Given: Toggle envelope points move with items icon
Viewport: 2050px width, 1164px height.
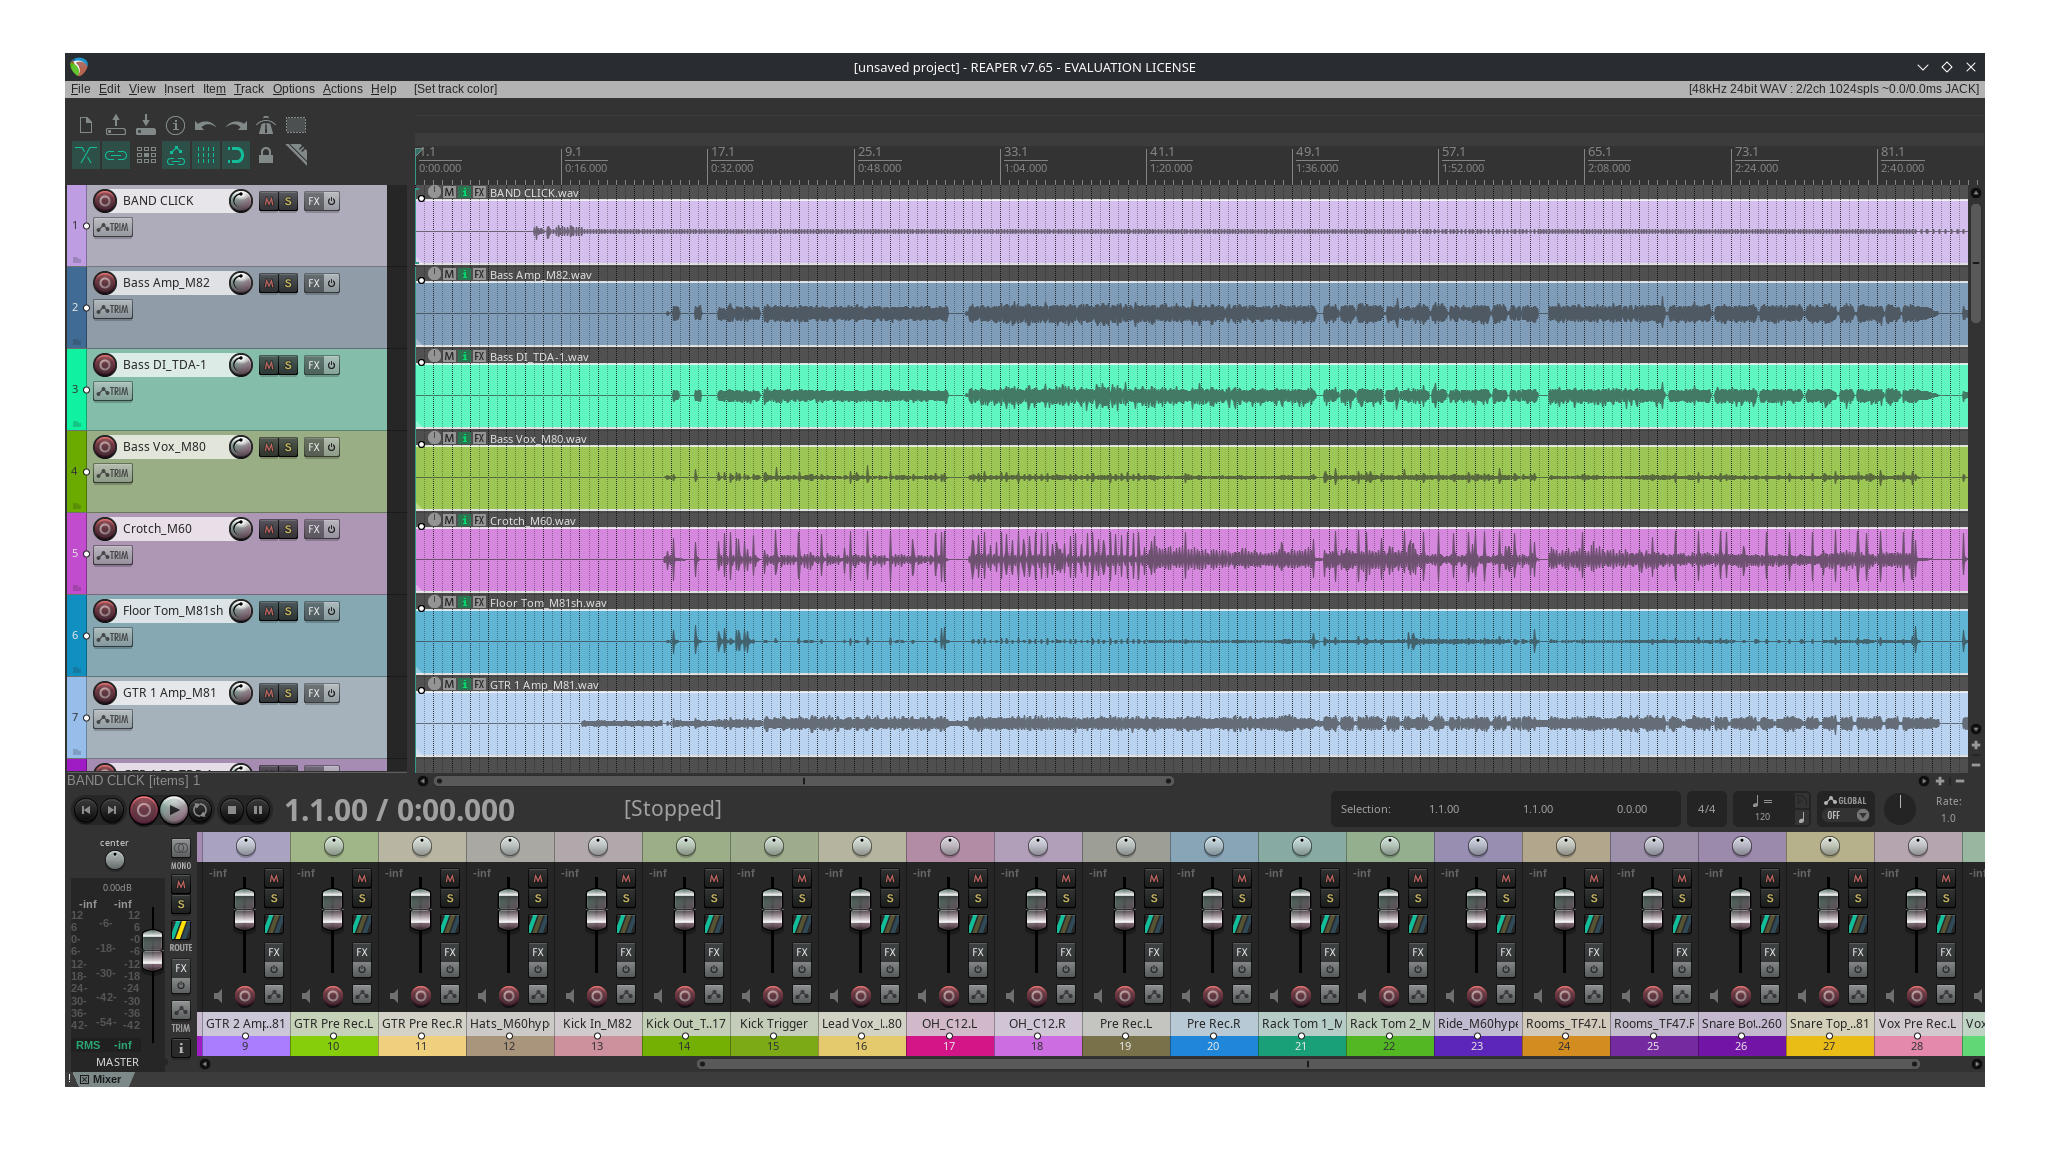Looking at the screenshot, I should pos(176,155).
